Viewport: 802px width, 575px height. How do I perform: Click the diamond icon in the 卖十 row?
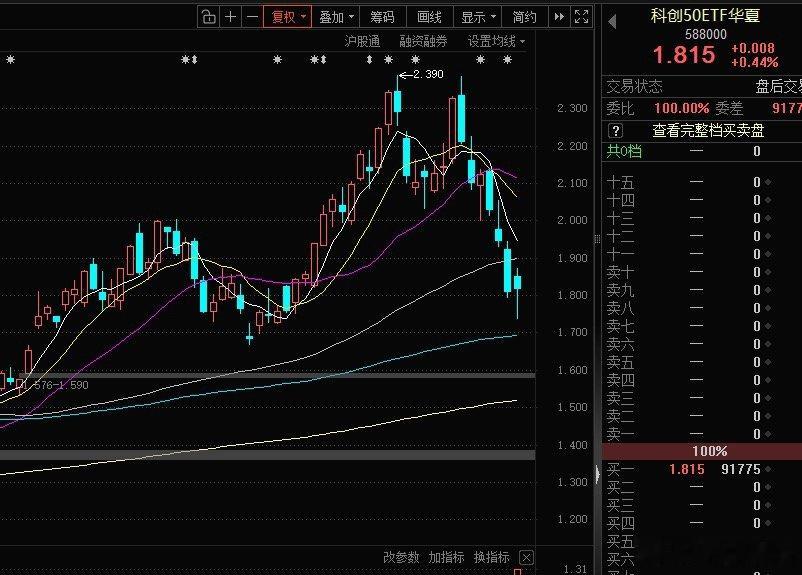tap(768, 272)
